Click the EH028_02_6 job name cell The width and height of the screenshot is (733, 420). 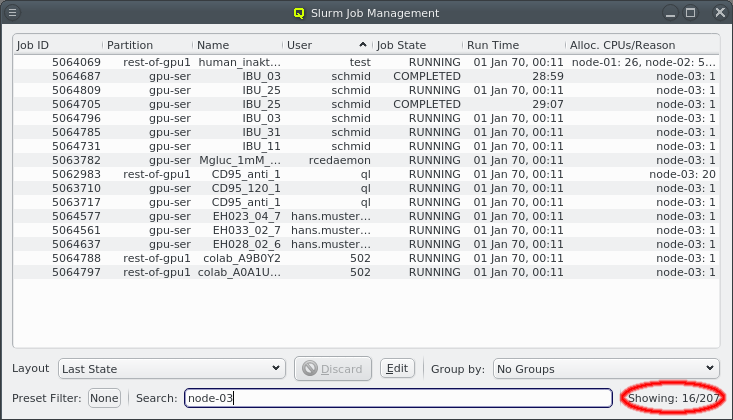(x=247, y=245)
